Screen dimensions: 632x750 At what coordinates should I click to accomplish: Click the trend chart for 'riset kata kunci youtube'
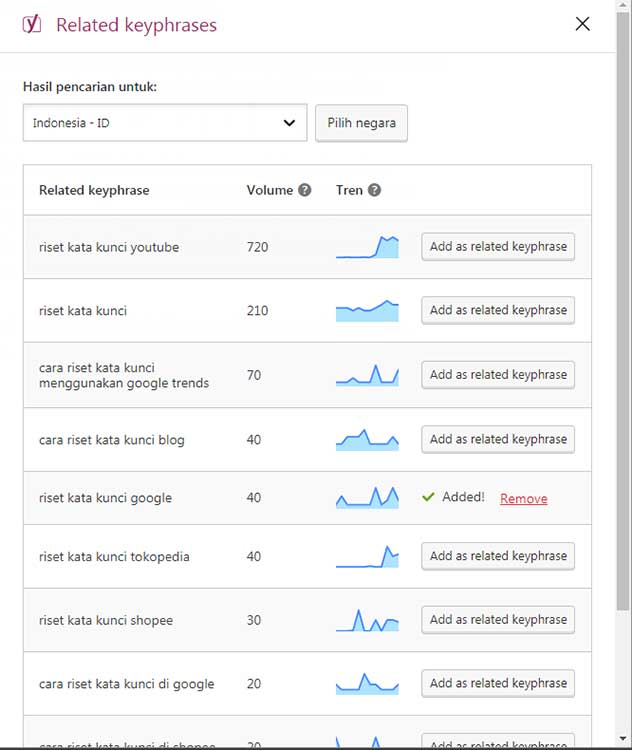coord(367,247)
